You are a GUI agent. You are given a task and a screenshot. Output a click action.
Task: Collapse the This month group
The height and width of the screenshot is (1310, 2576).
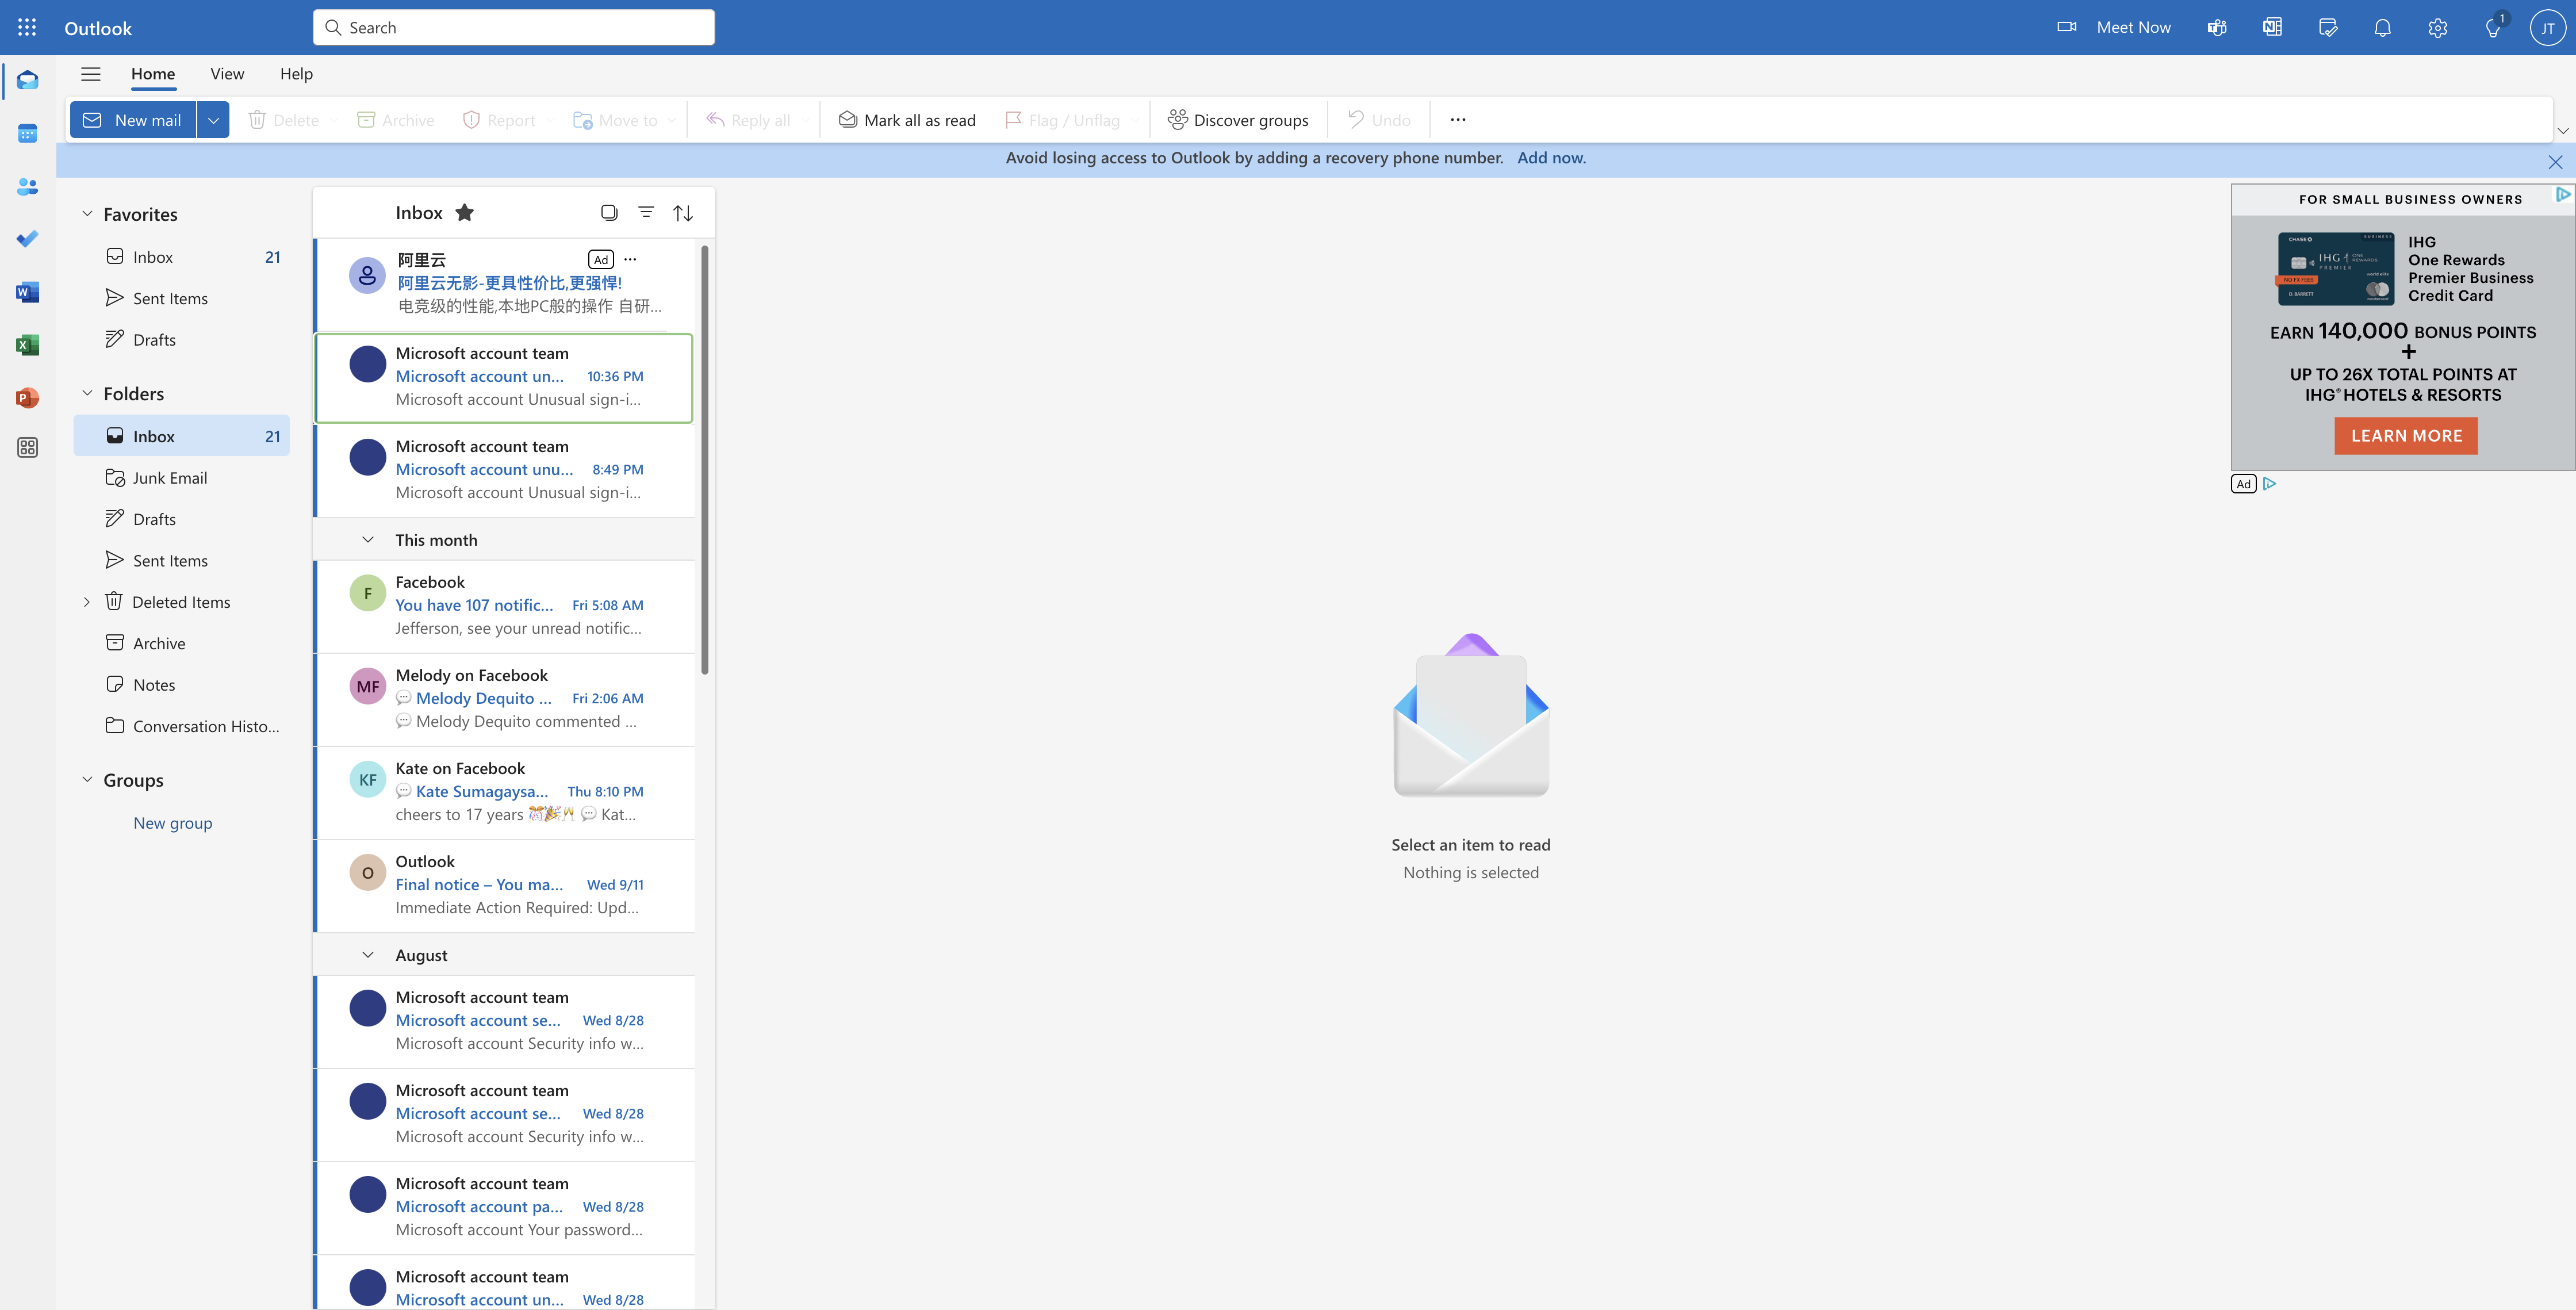tap(367, 540)
